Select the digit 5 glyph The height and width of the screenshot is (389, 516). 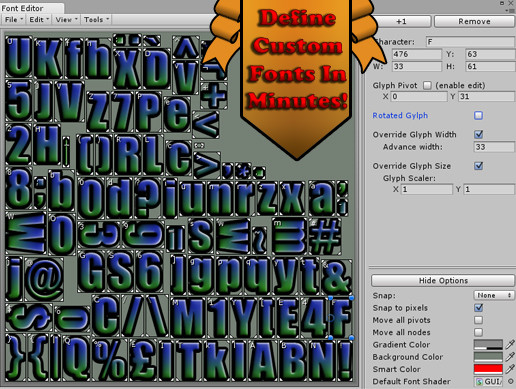(x=19, y=100)
